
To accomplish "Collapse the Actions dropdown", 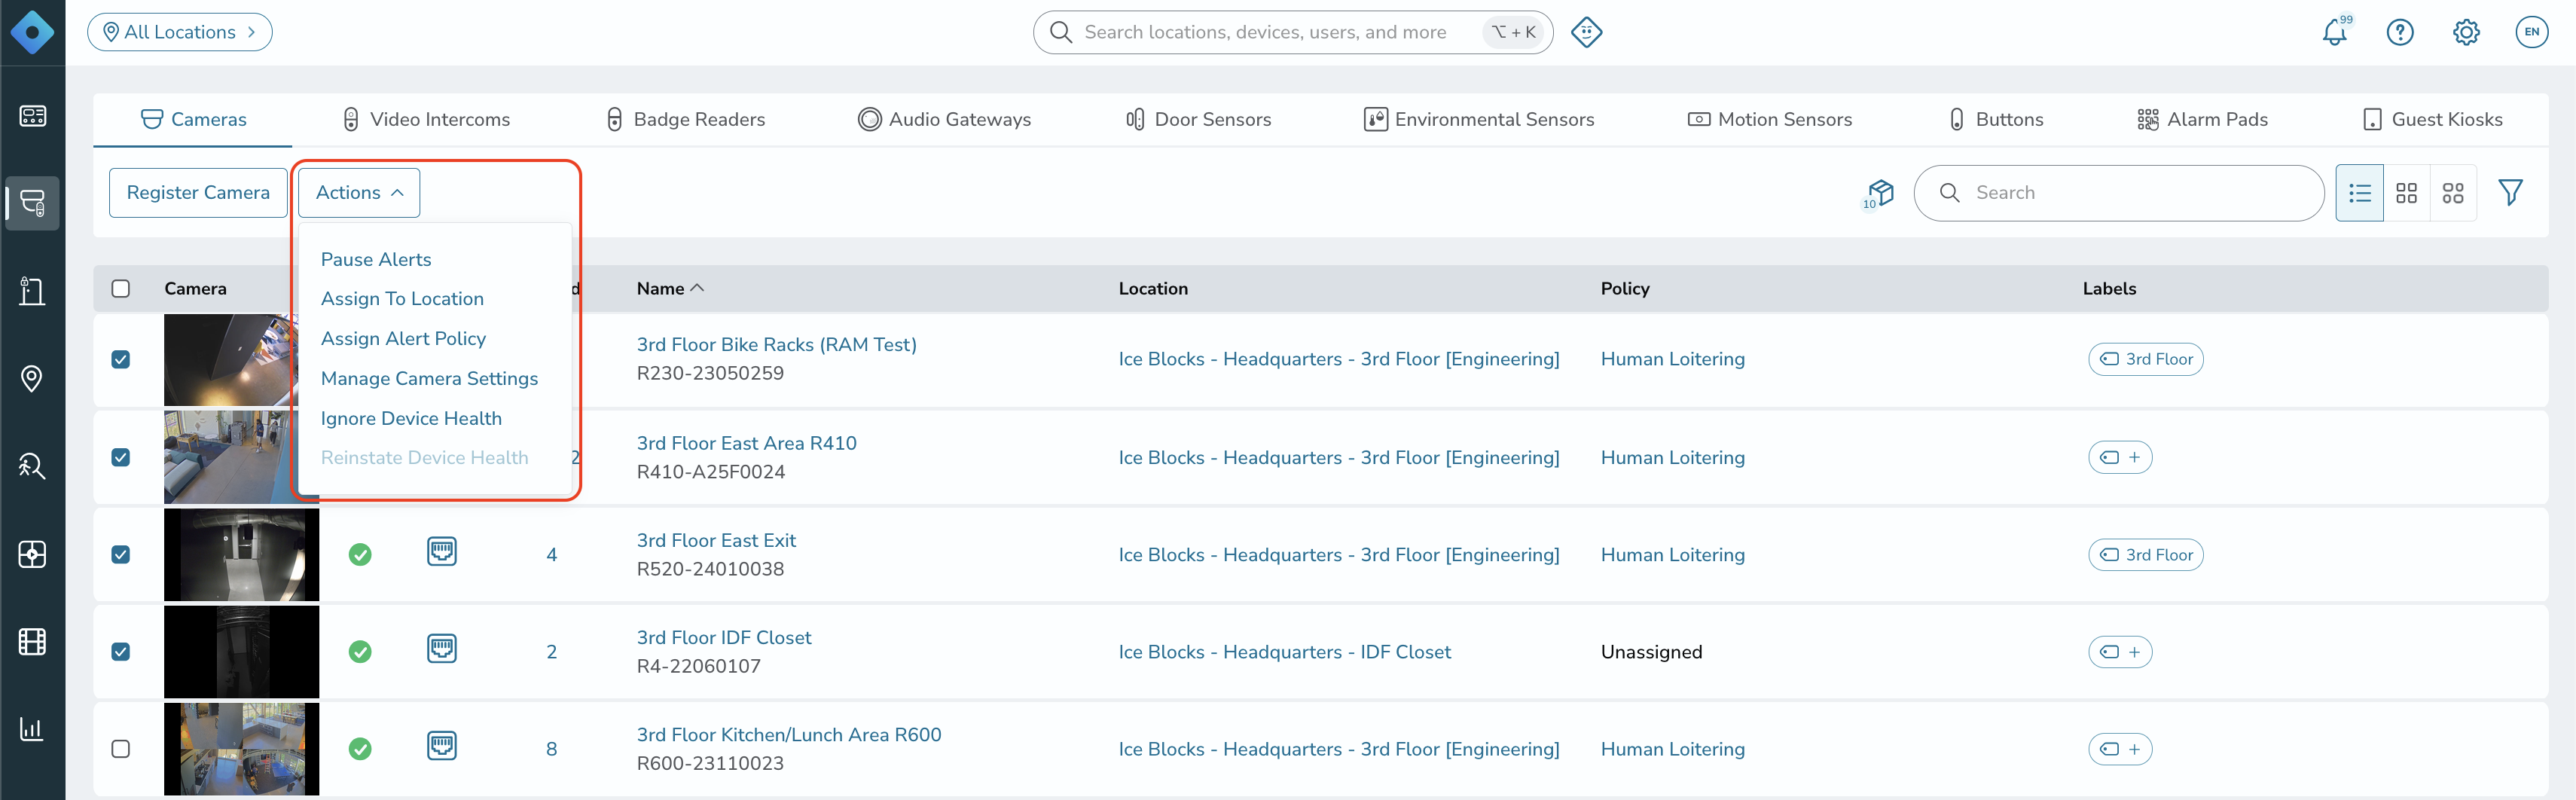I will (x=359, y=192).
